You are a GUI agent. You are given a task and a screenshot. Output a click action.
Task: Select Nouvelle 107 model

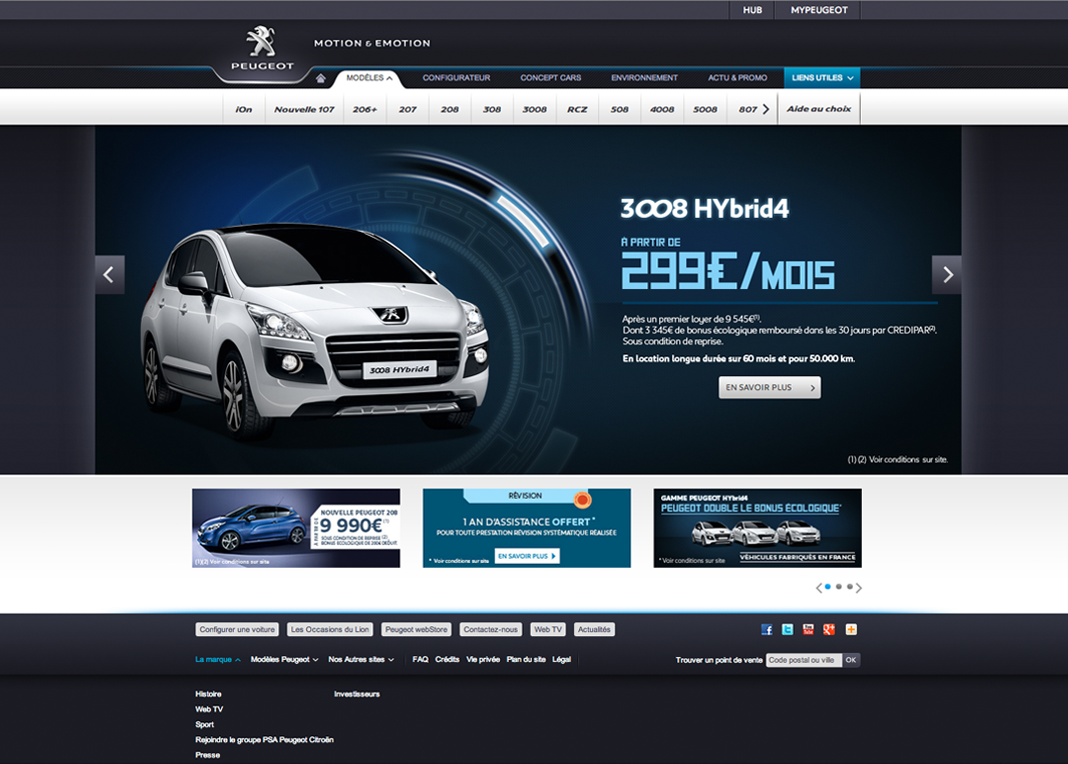coord(304,109)
